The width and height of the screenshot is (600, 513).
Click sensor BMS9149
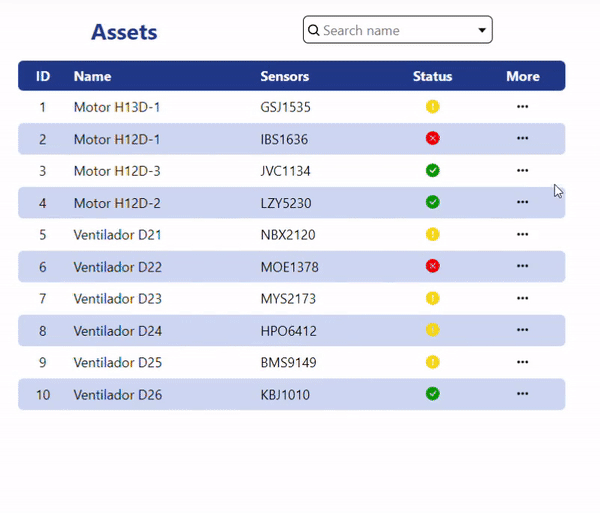pos(288,363)
